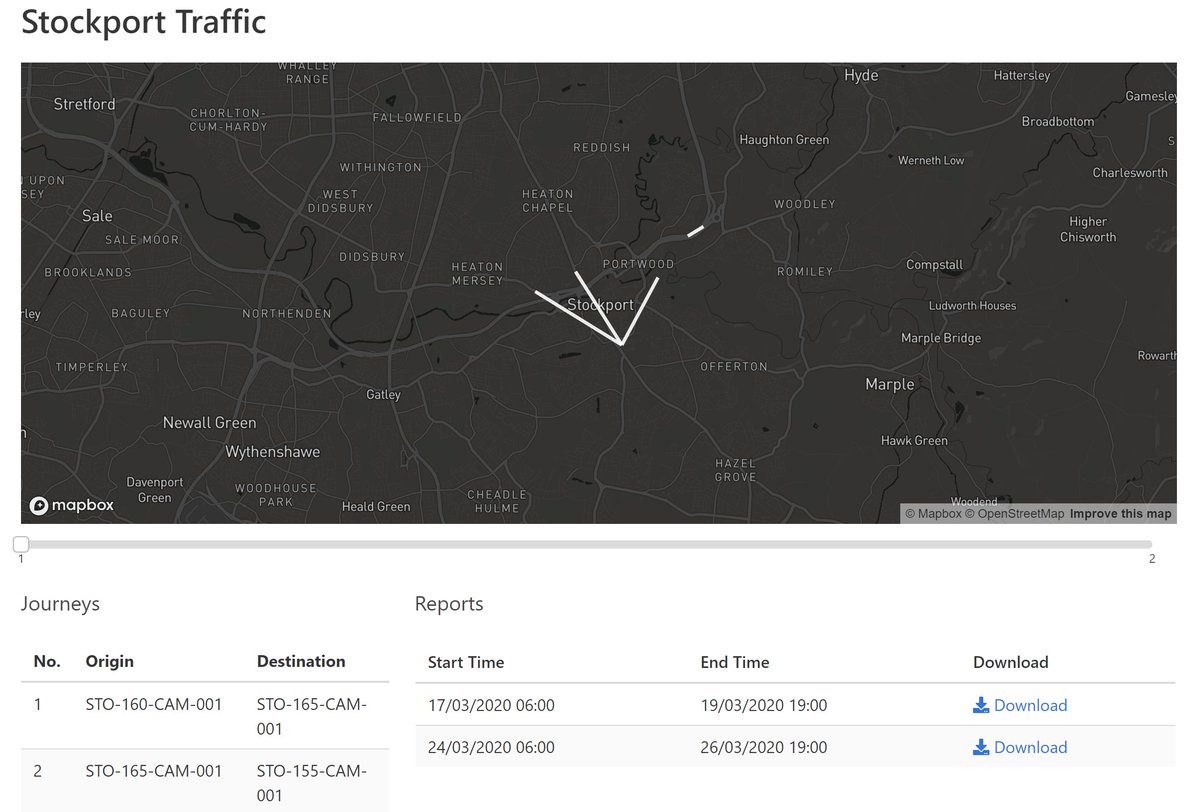1200x812 pixels.
Task: Open the © Mapbox attribution link
Action: (x=933, y=514)
